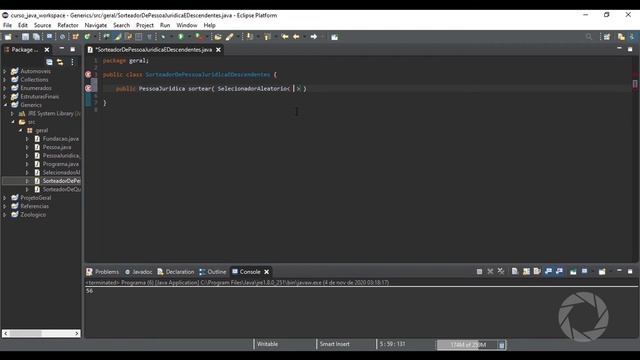Click the Open Type toolbar icon
This screenshot has width=640, height=360.
217,37
